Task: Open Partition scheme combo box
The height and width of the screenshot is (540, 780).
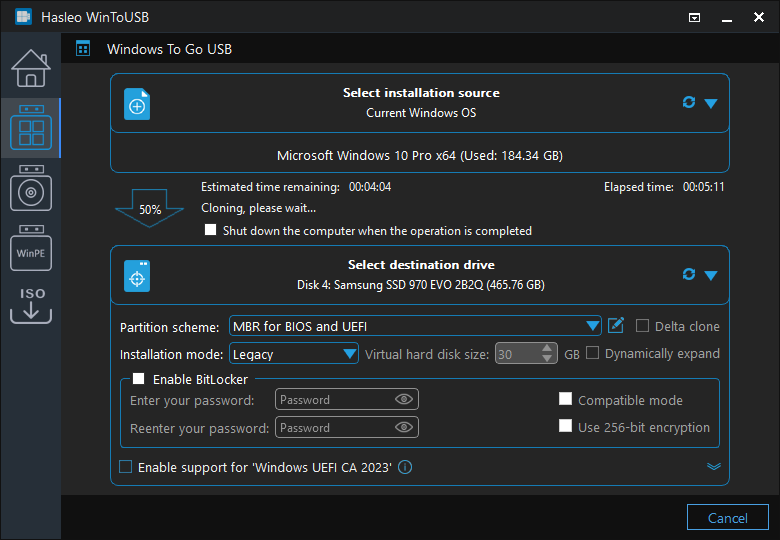Action: [x=415, y=326]
